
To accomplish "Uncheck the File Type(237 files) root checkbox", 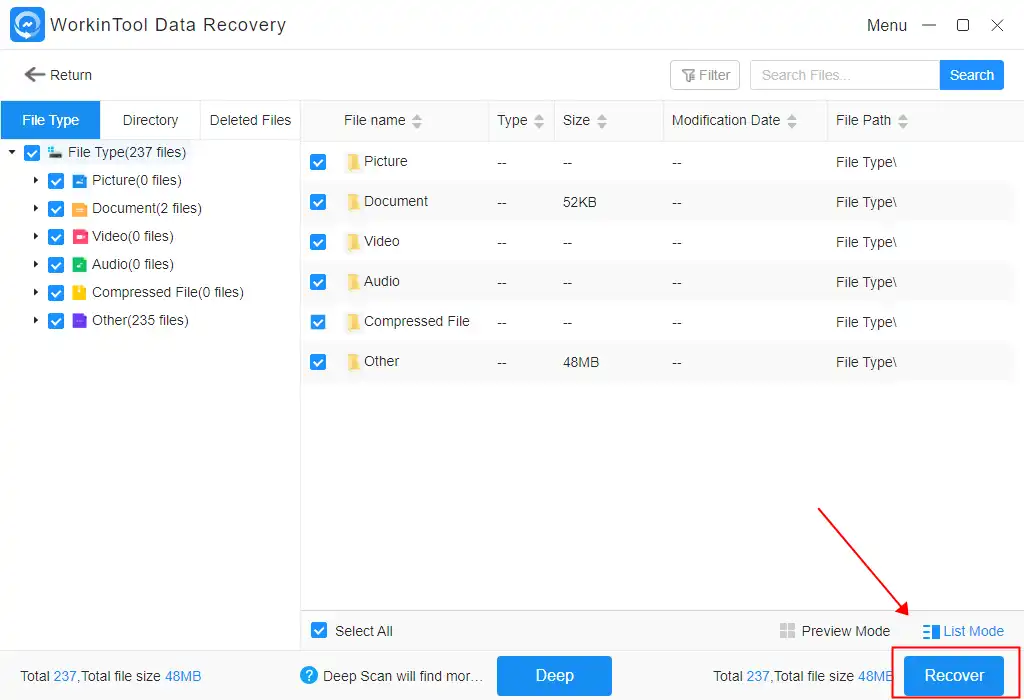I will 32,153.
